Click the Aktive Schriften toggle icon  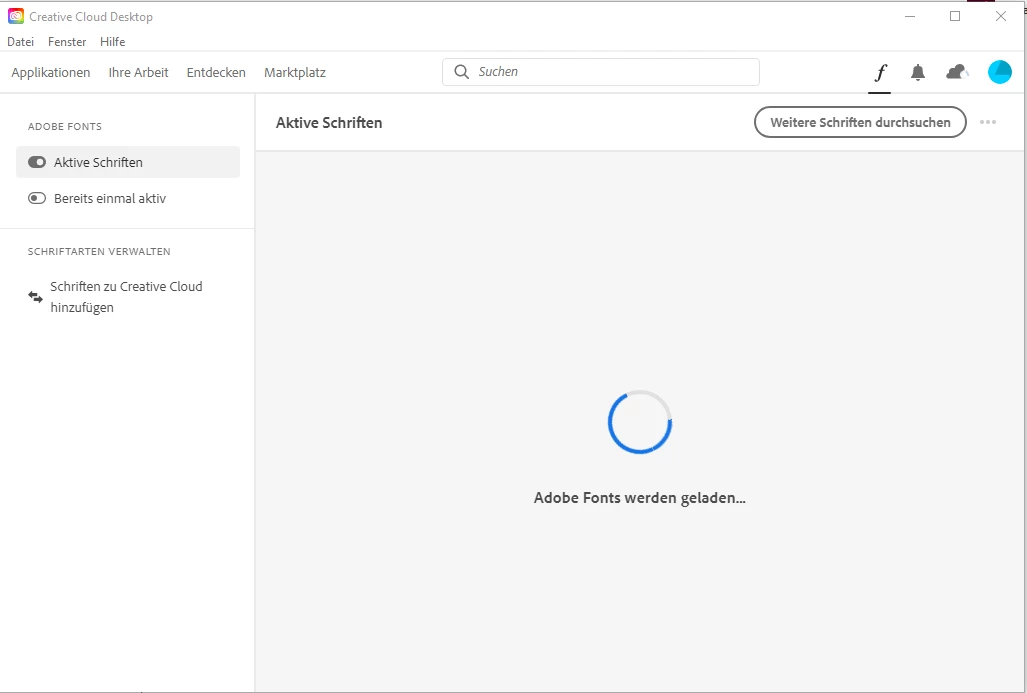37,162
